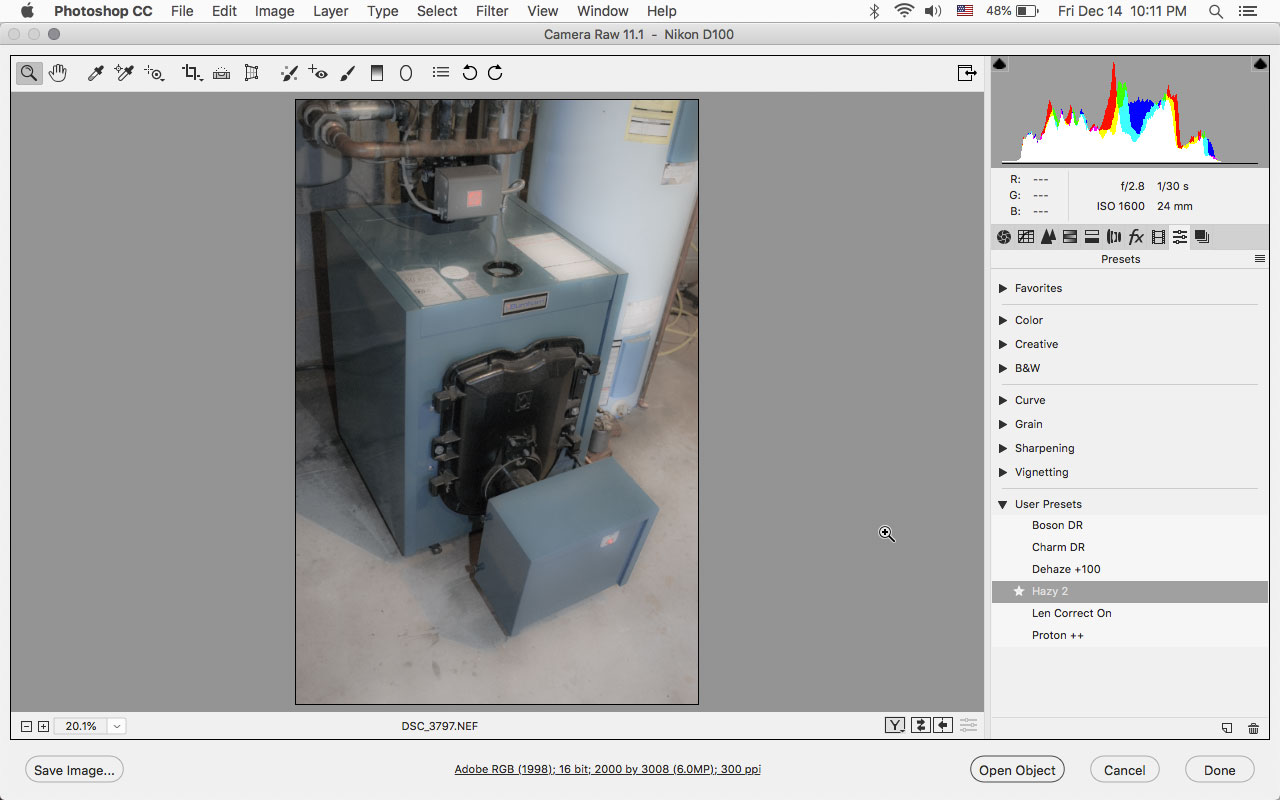Viewport: 1280px width, 800px height.
Task: Open the Presets panel flyout menu
Action: pyautogui.click(x=1260, y=259)
